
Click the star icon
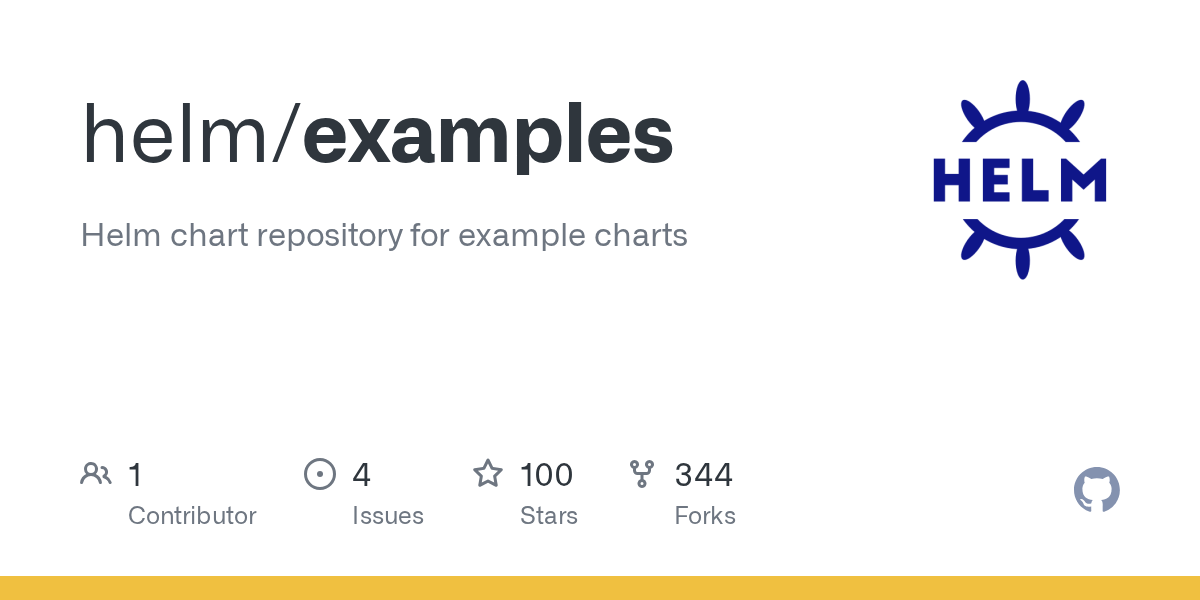click(x=488, y=474)
